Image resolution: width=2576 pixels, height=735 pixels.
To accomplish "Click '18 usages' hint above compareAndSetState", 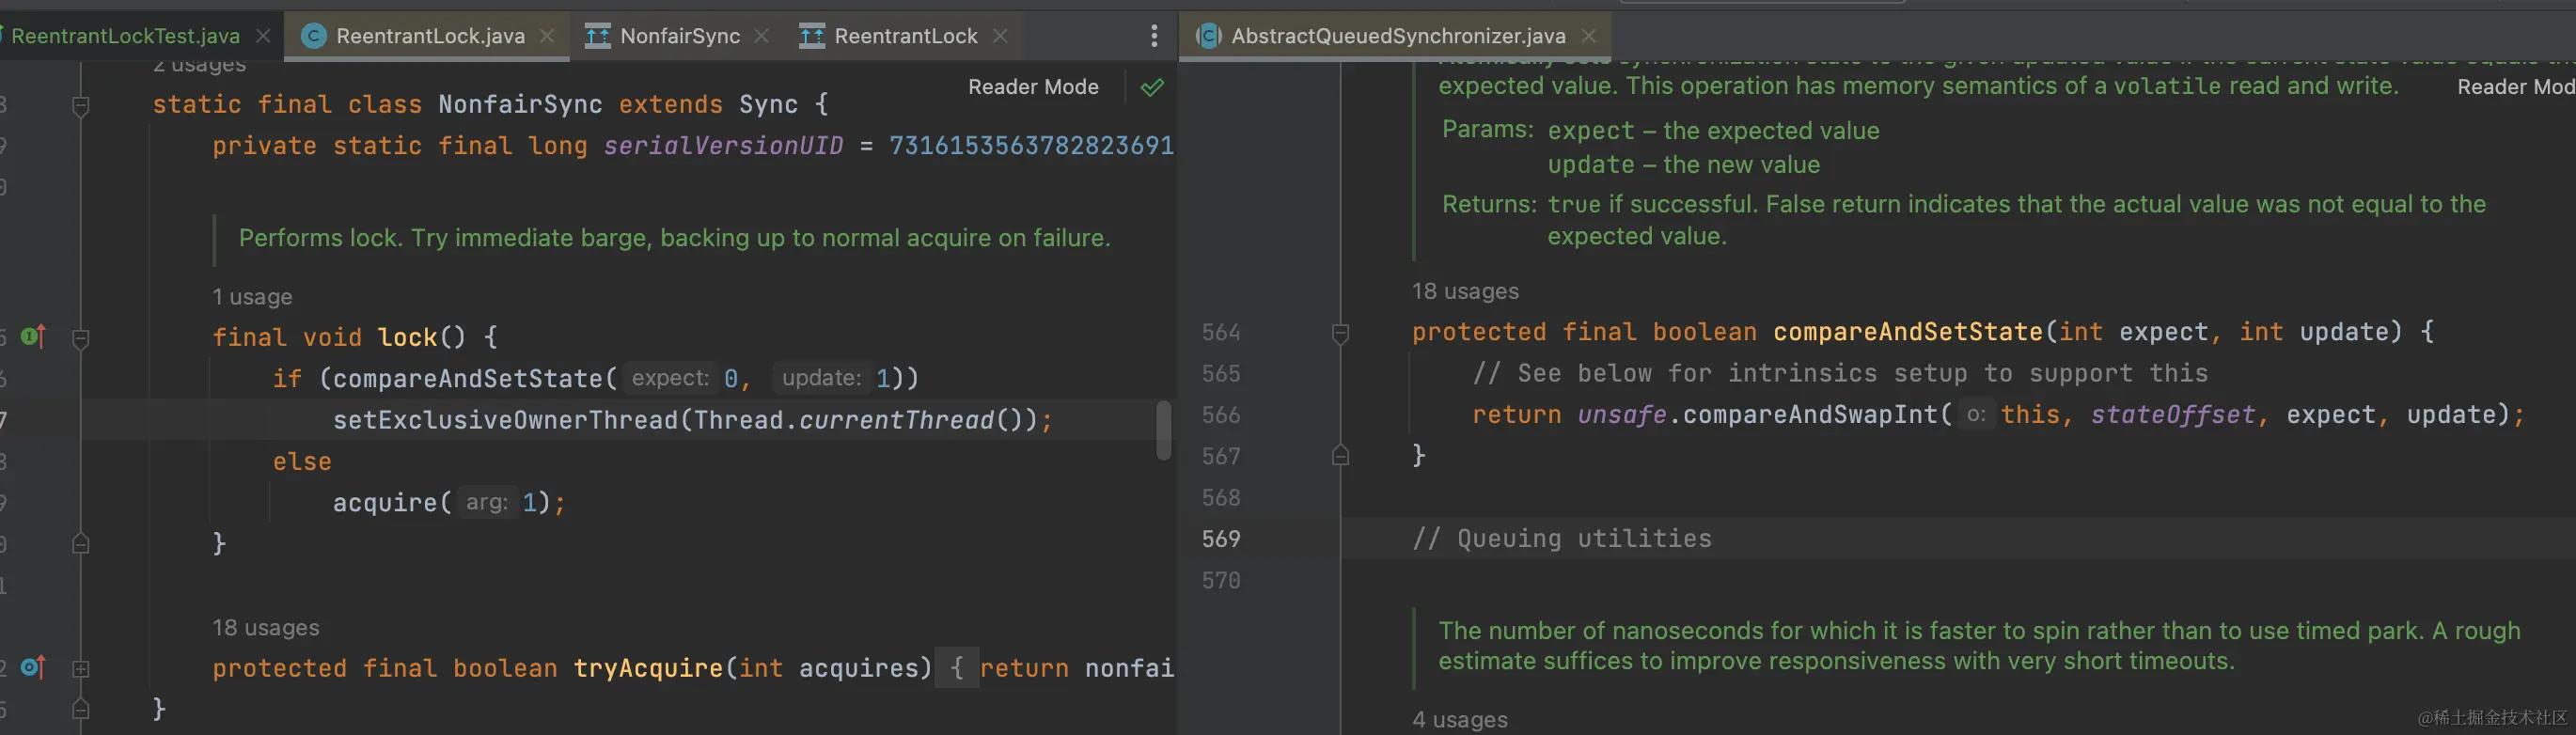I will click(x=1465, y=291).
